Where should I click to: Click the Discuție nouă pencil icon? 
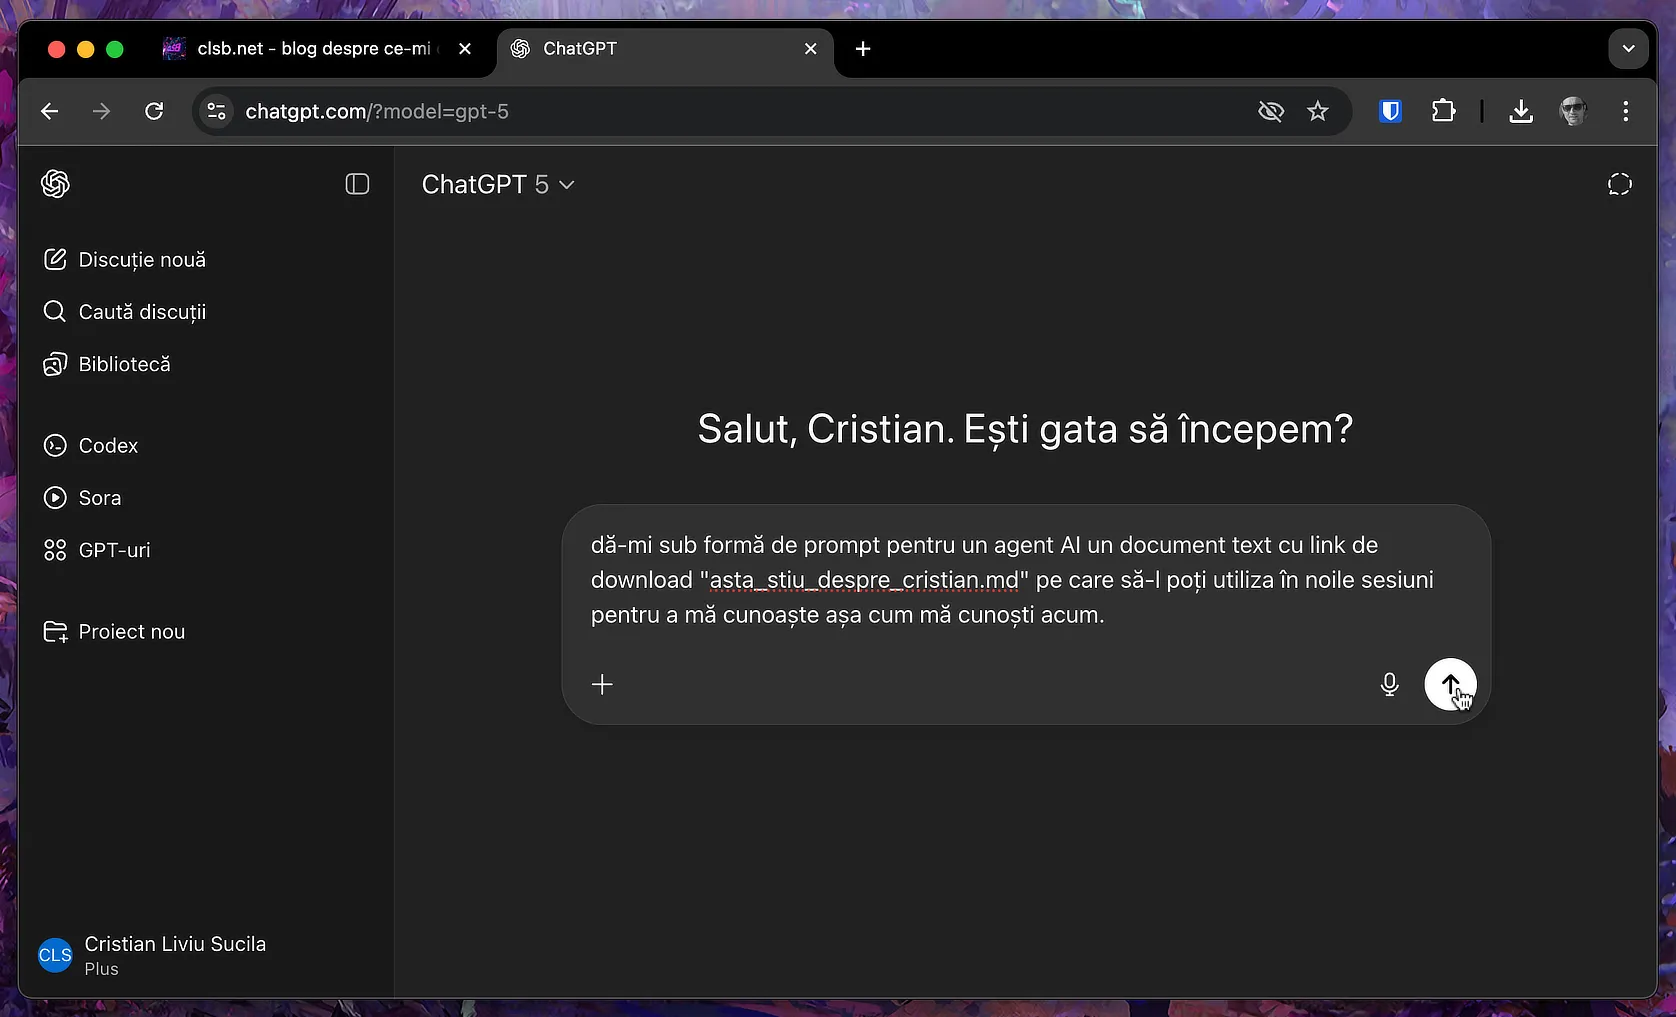point(55,260)
